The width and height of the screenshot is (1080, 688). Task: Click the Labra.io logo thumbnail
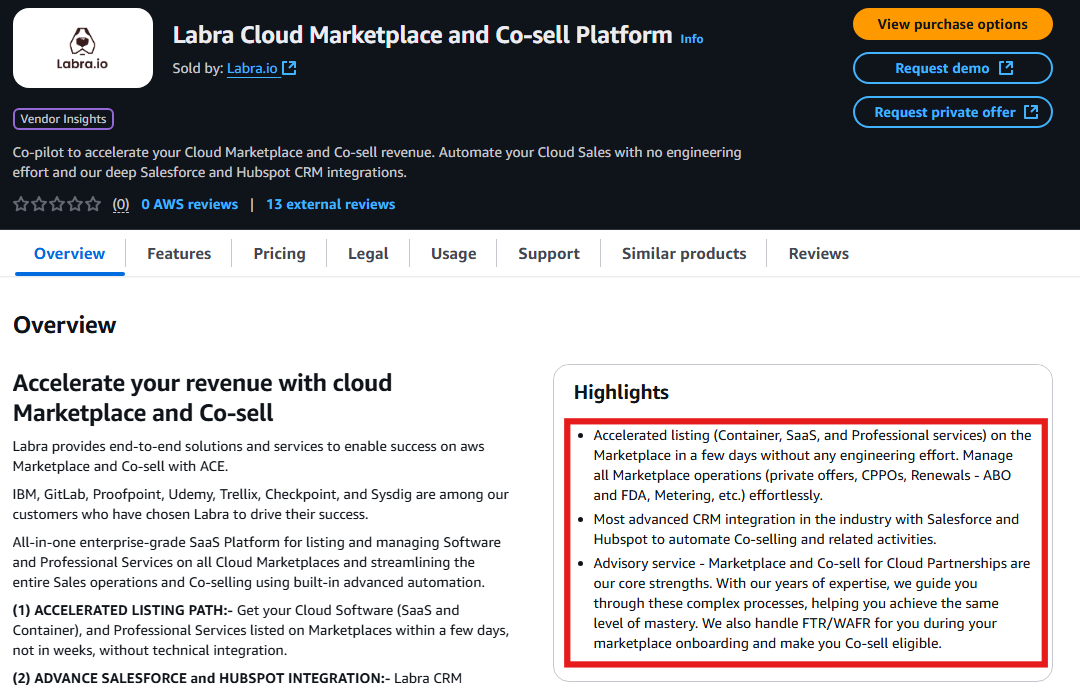(x=83, y=48)
